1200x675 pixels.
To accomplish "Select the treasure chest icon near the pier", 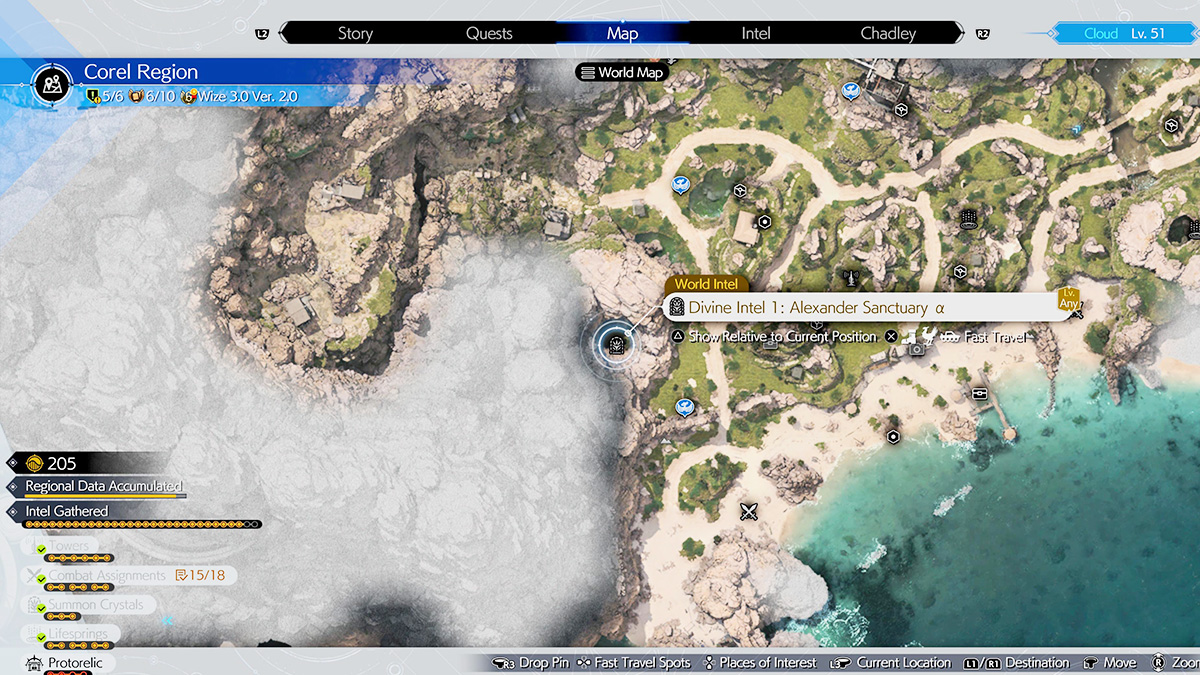I will [979, 393].
